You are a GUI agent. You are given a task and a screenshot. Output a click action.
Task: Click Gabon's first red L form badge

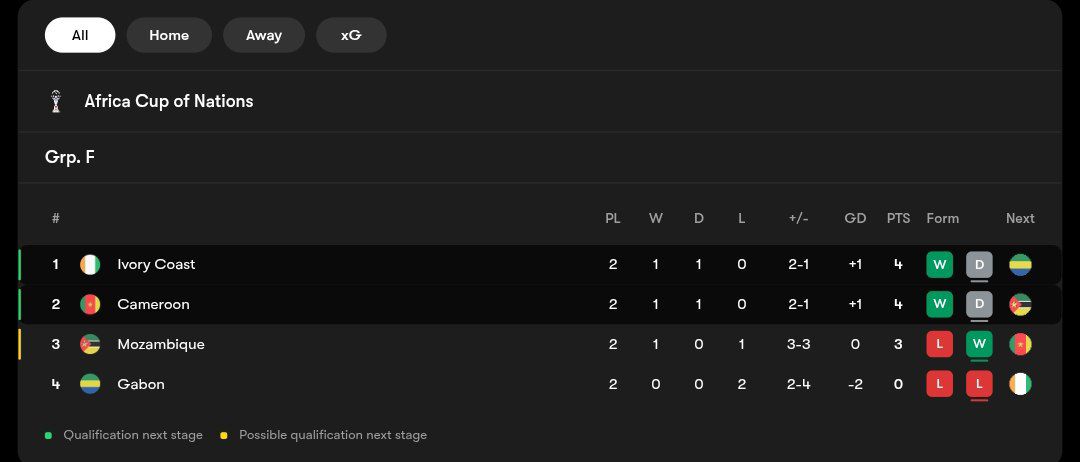pos(939,384)
